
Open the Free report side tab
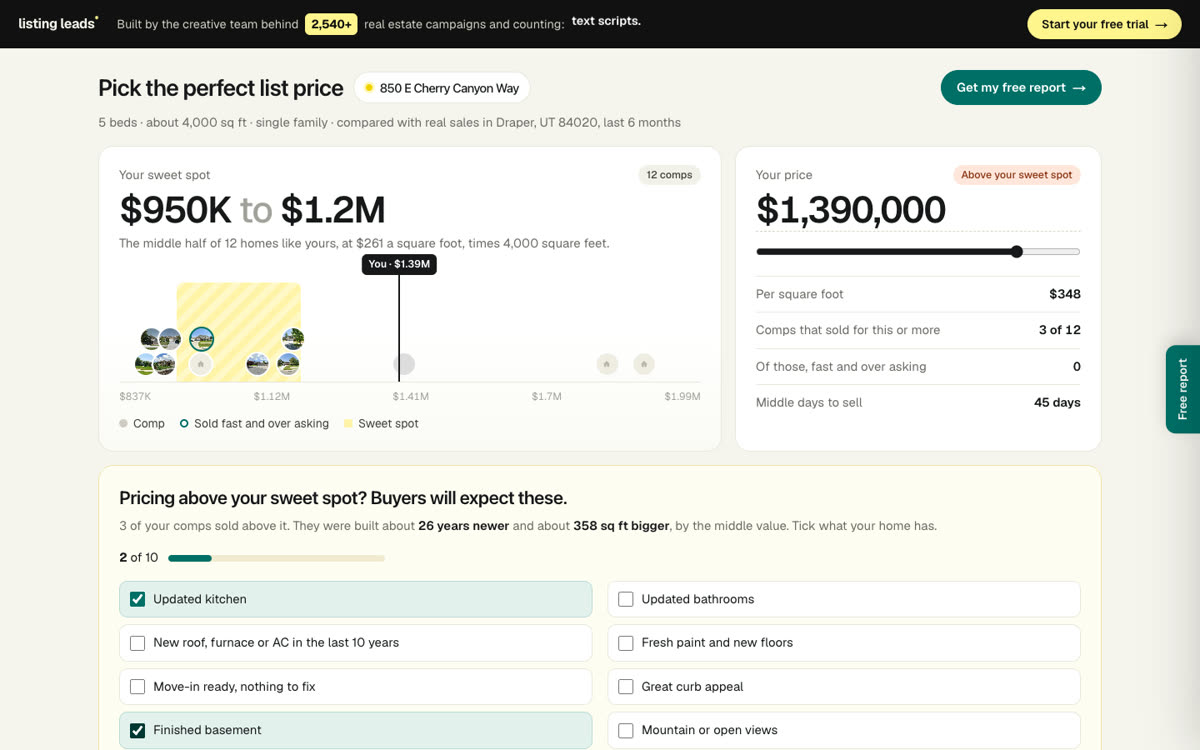point(1183,389)
